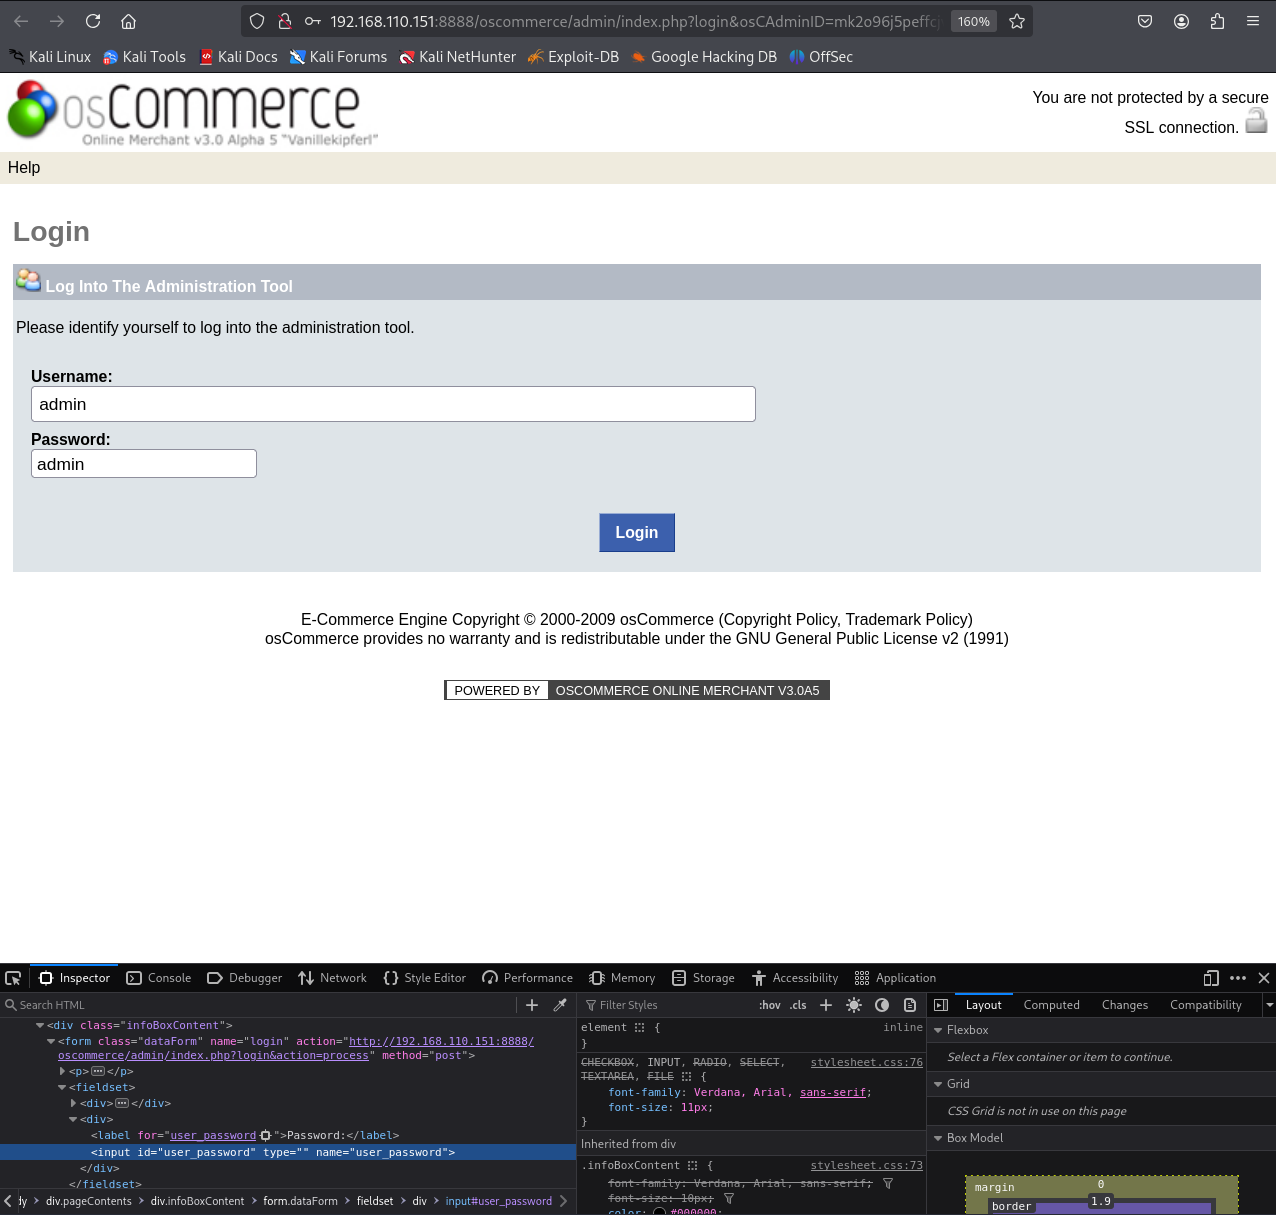
Task: Collapse the fieldset node in HTML tree
Action: 62,1087
